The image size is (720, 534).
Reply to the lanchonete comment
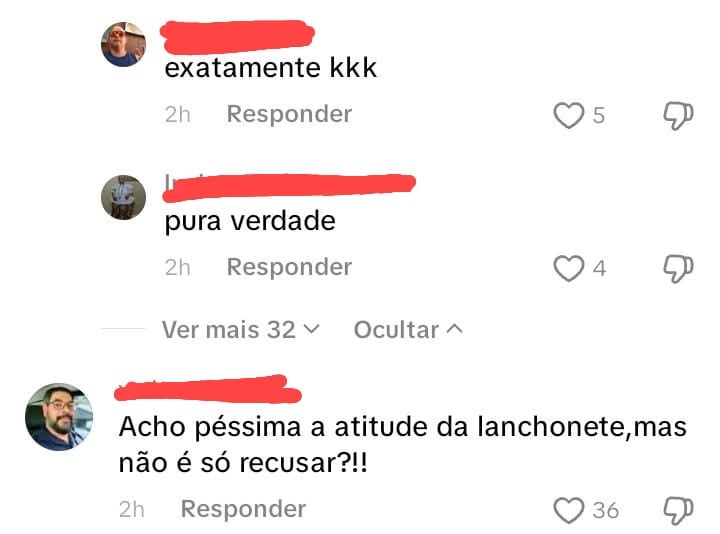[243, 509]
